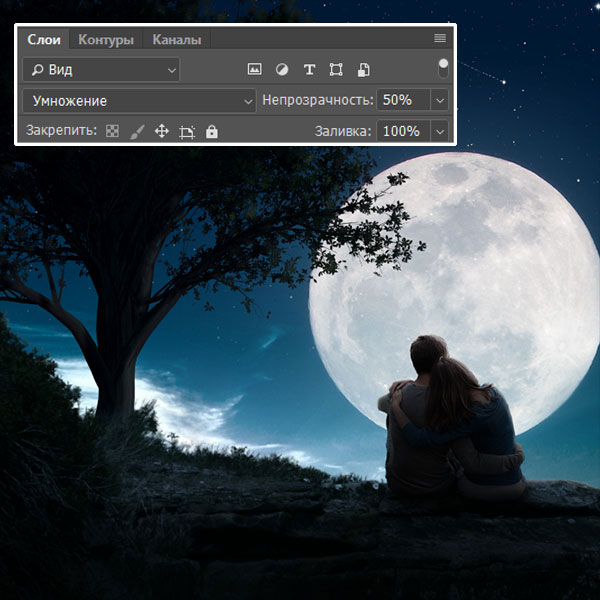
Task: Lock artboard nesting icon
Action: (x=187, y=132)
